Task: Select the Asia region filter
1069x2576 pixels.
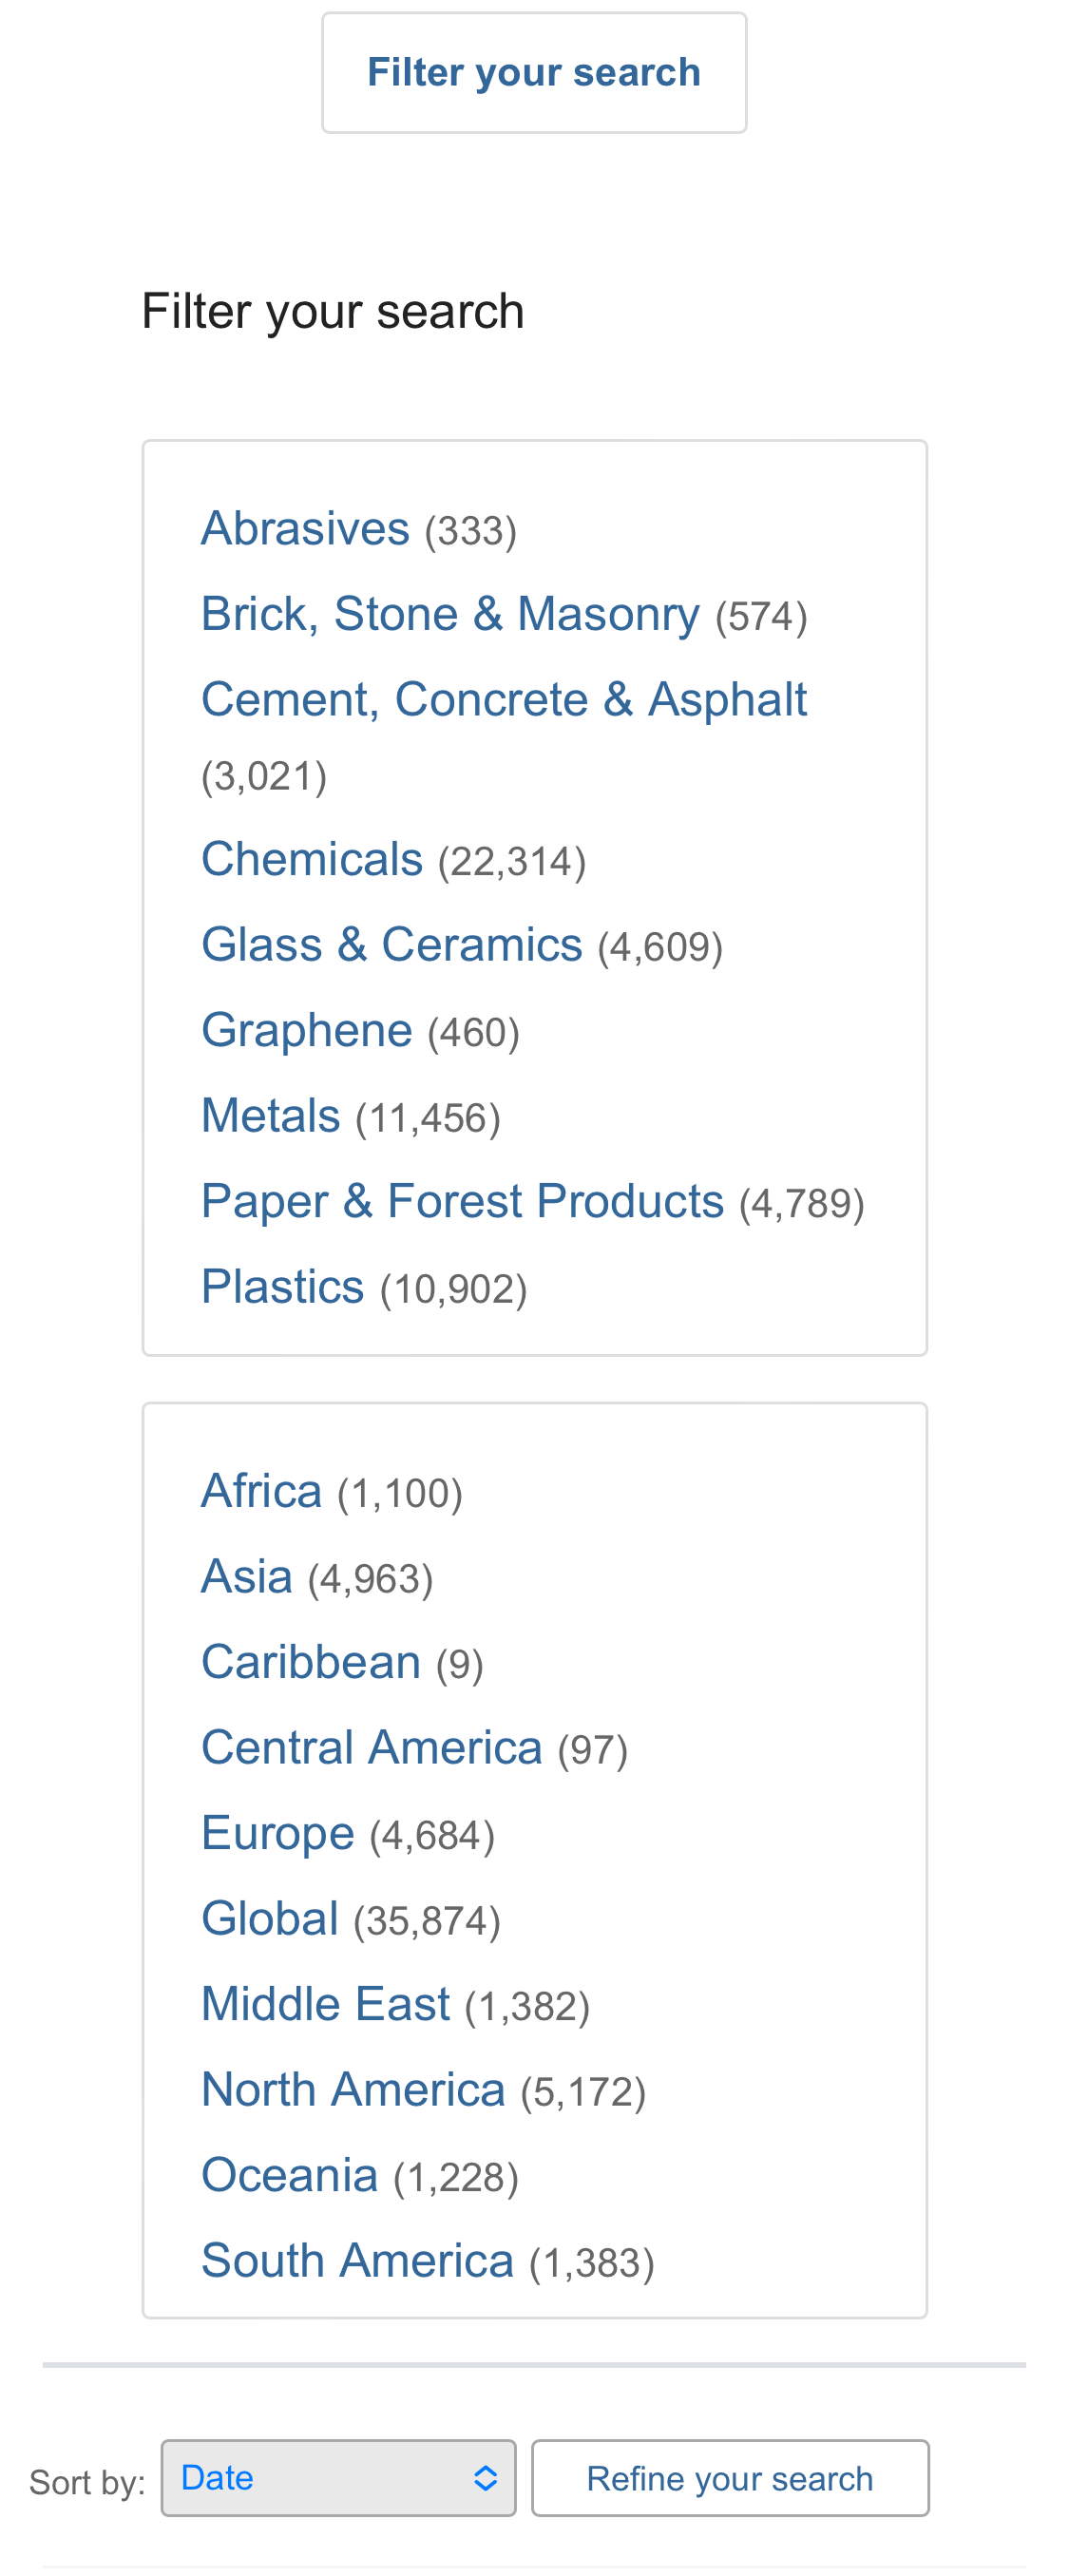Action: click(246, 1575)
